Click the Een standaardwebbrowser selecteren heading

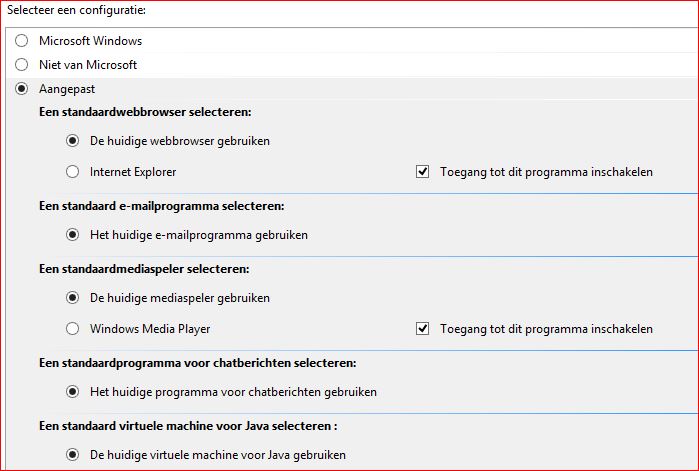[x=145, y=112]
